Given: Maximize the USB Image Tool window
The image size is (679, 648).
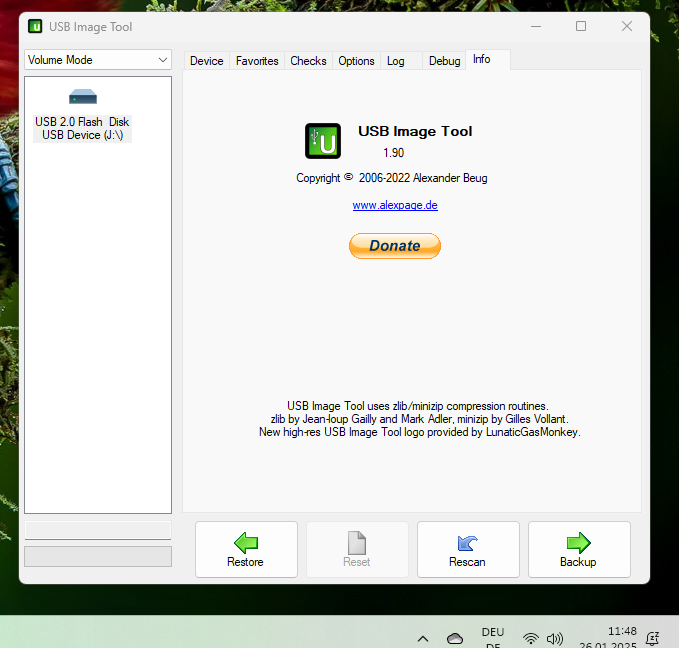Looking at the screenshot, I should tap(581, 26).
